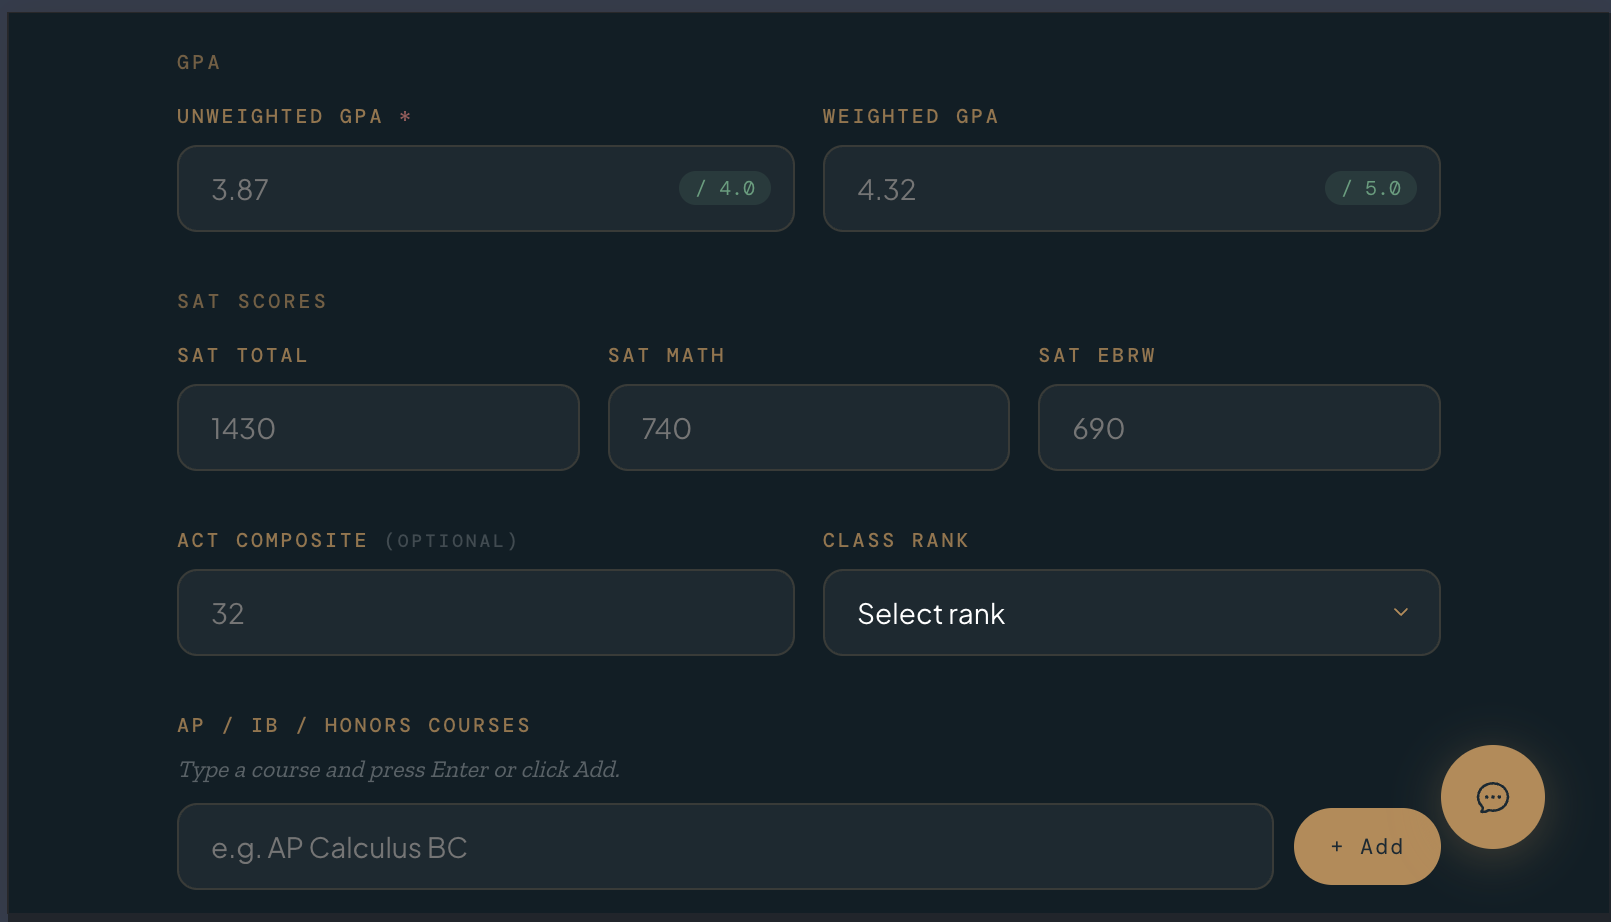
Task: Click into the Weighted GPA field
Action: pos(1080,189)
